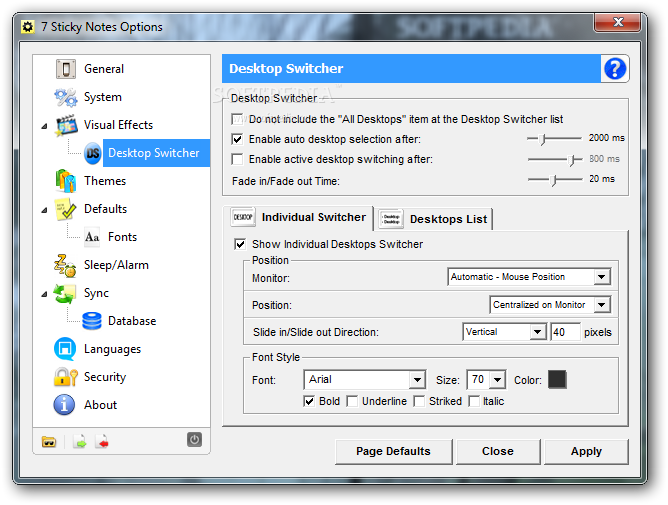668x505 pixels.
Task: Click the Visual Effects clapperboard icon
Action: tap(66, 125)
